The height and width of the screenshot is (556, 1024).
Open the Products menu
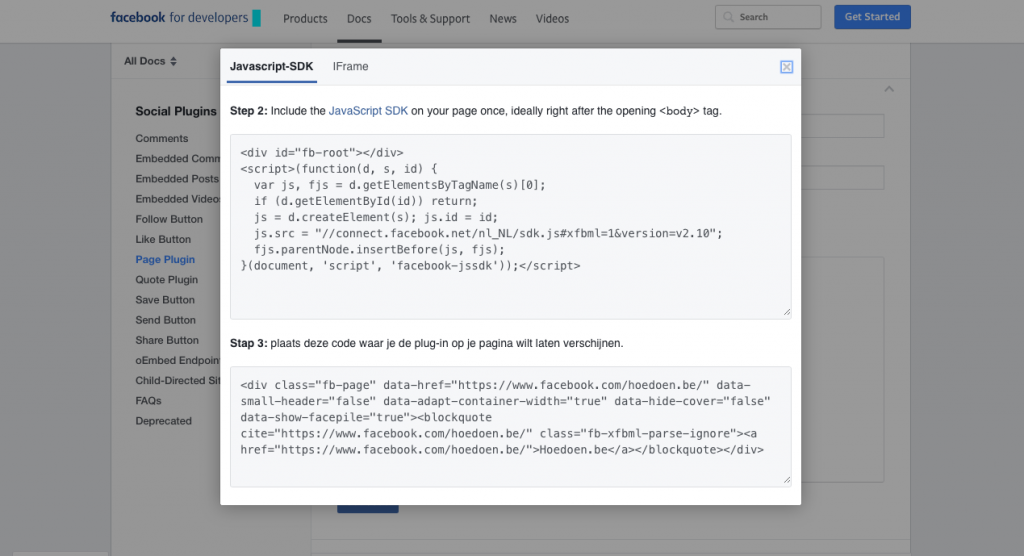pyautogui.click(x=305, y=19)
